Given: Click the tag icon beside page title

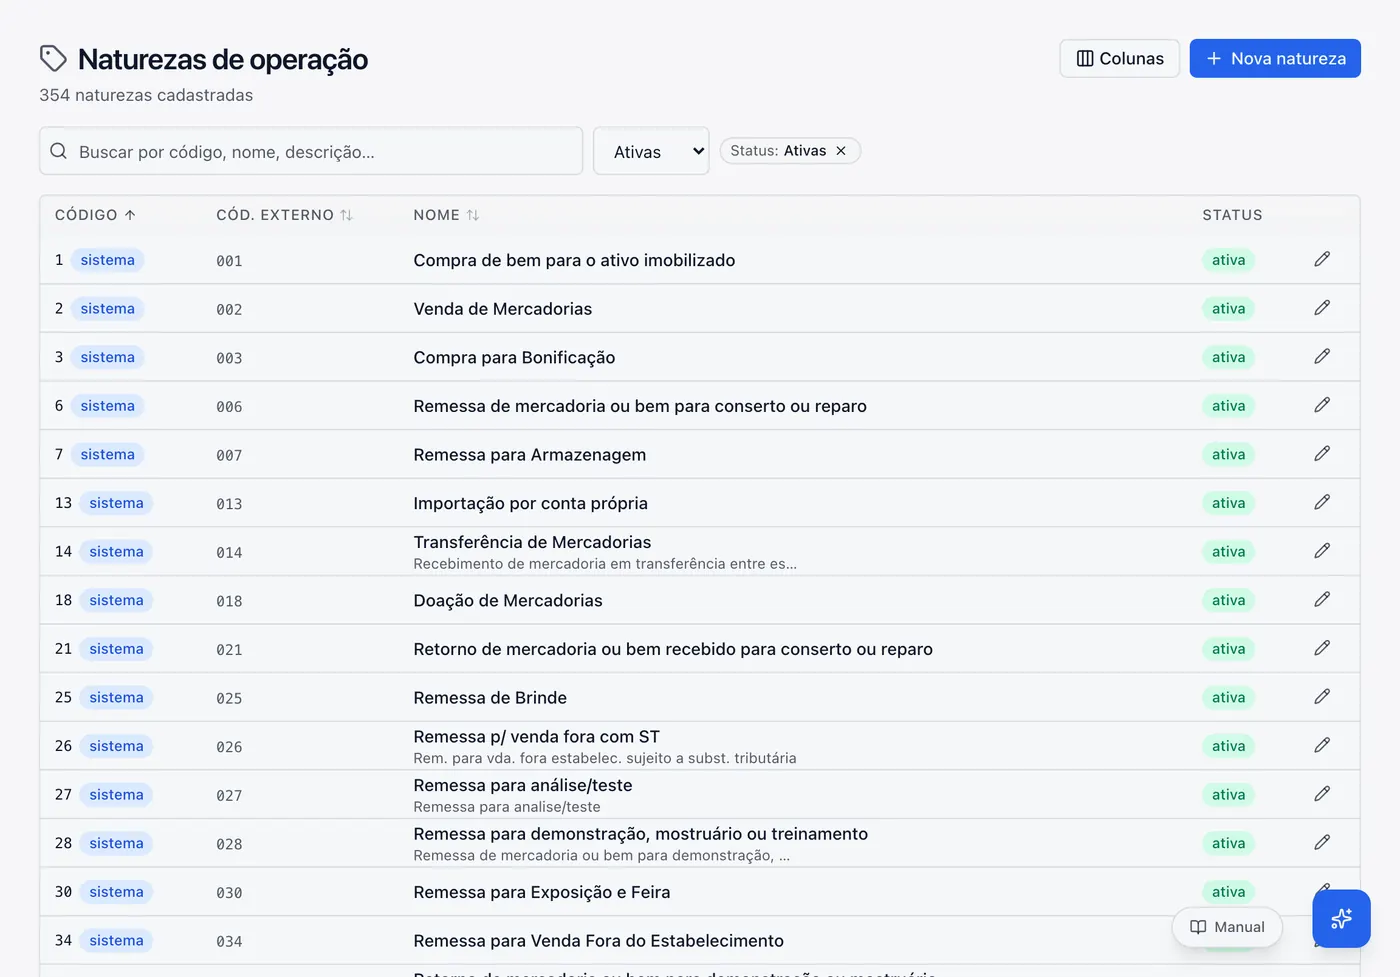Looking at the screenshot, I should coord(53,58).
